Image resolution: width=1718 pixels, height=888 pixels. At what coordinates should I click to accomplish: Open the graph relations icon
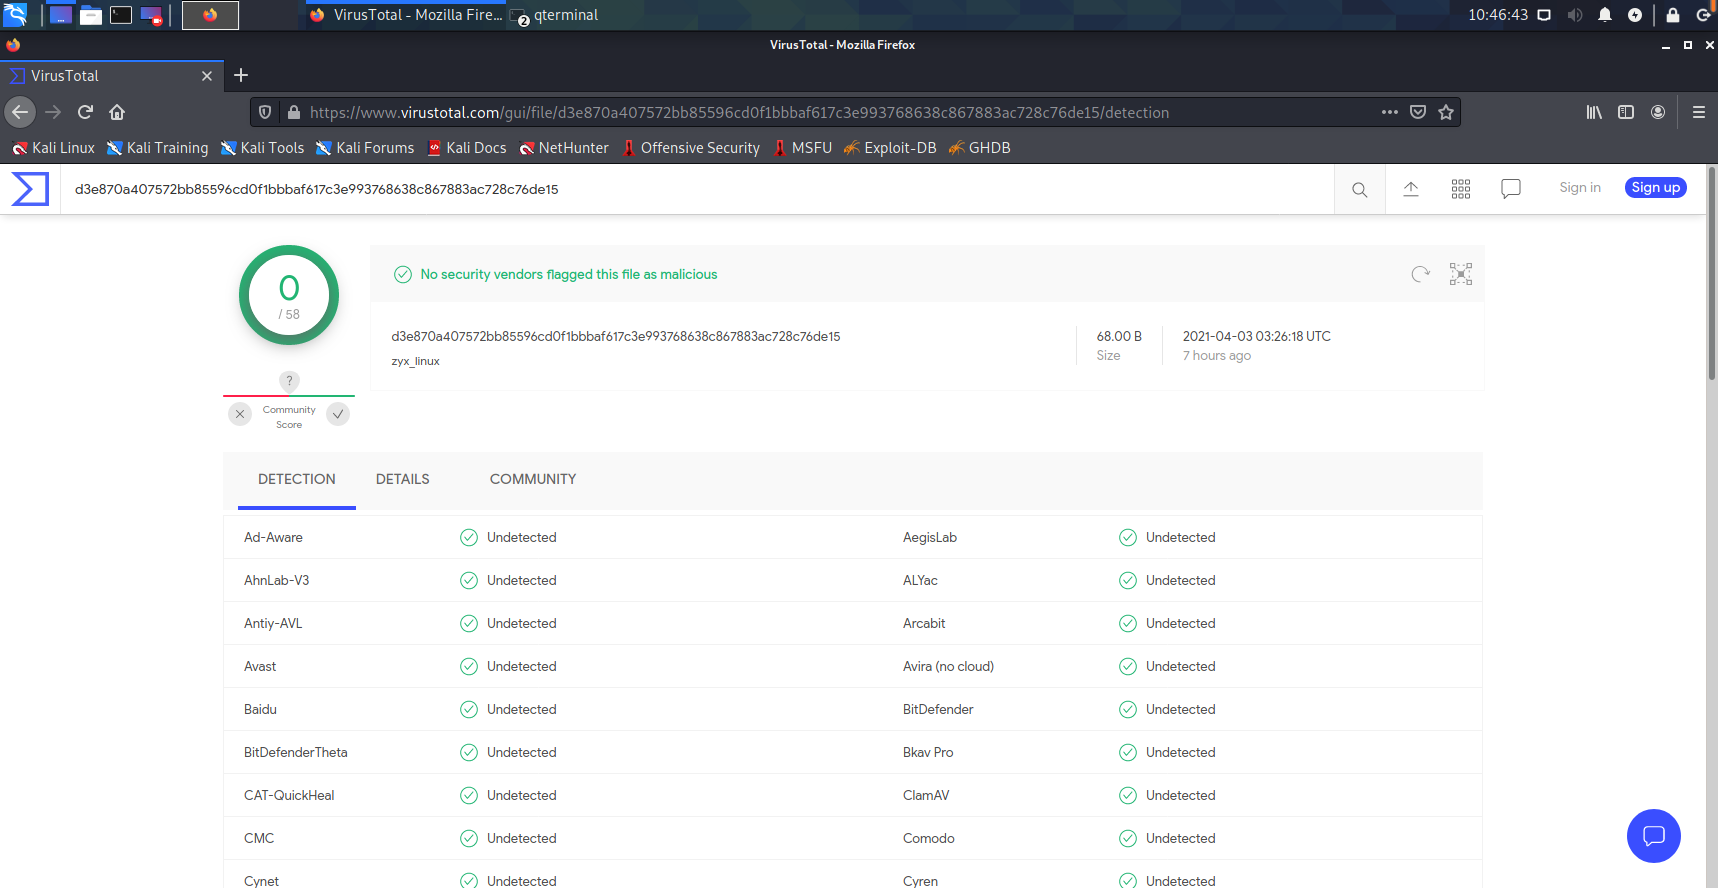click(1461, 274)
